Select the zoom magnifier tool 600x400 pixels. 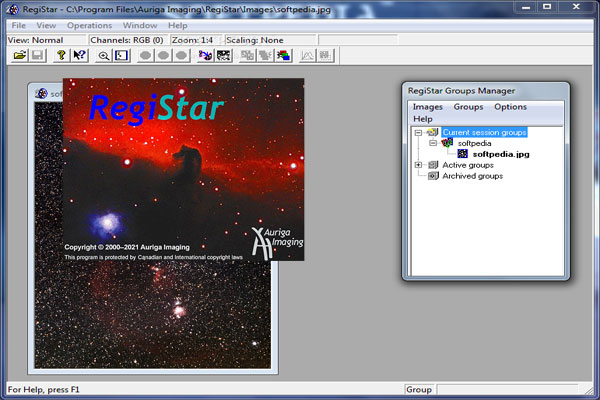103,56
